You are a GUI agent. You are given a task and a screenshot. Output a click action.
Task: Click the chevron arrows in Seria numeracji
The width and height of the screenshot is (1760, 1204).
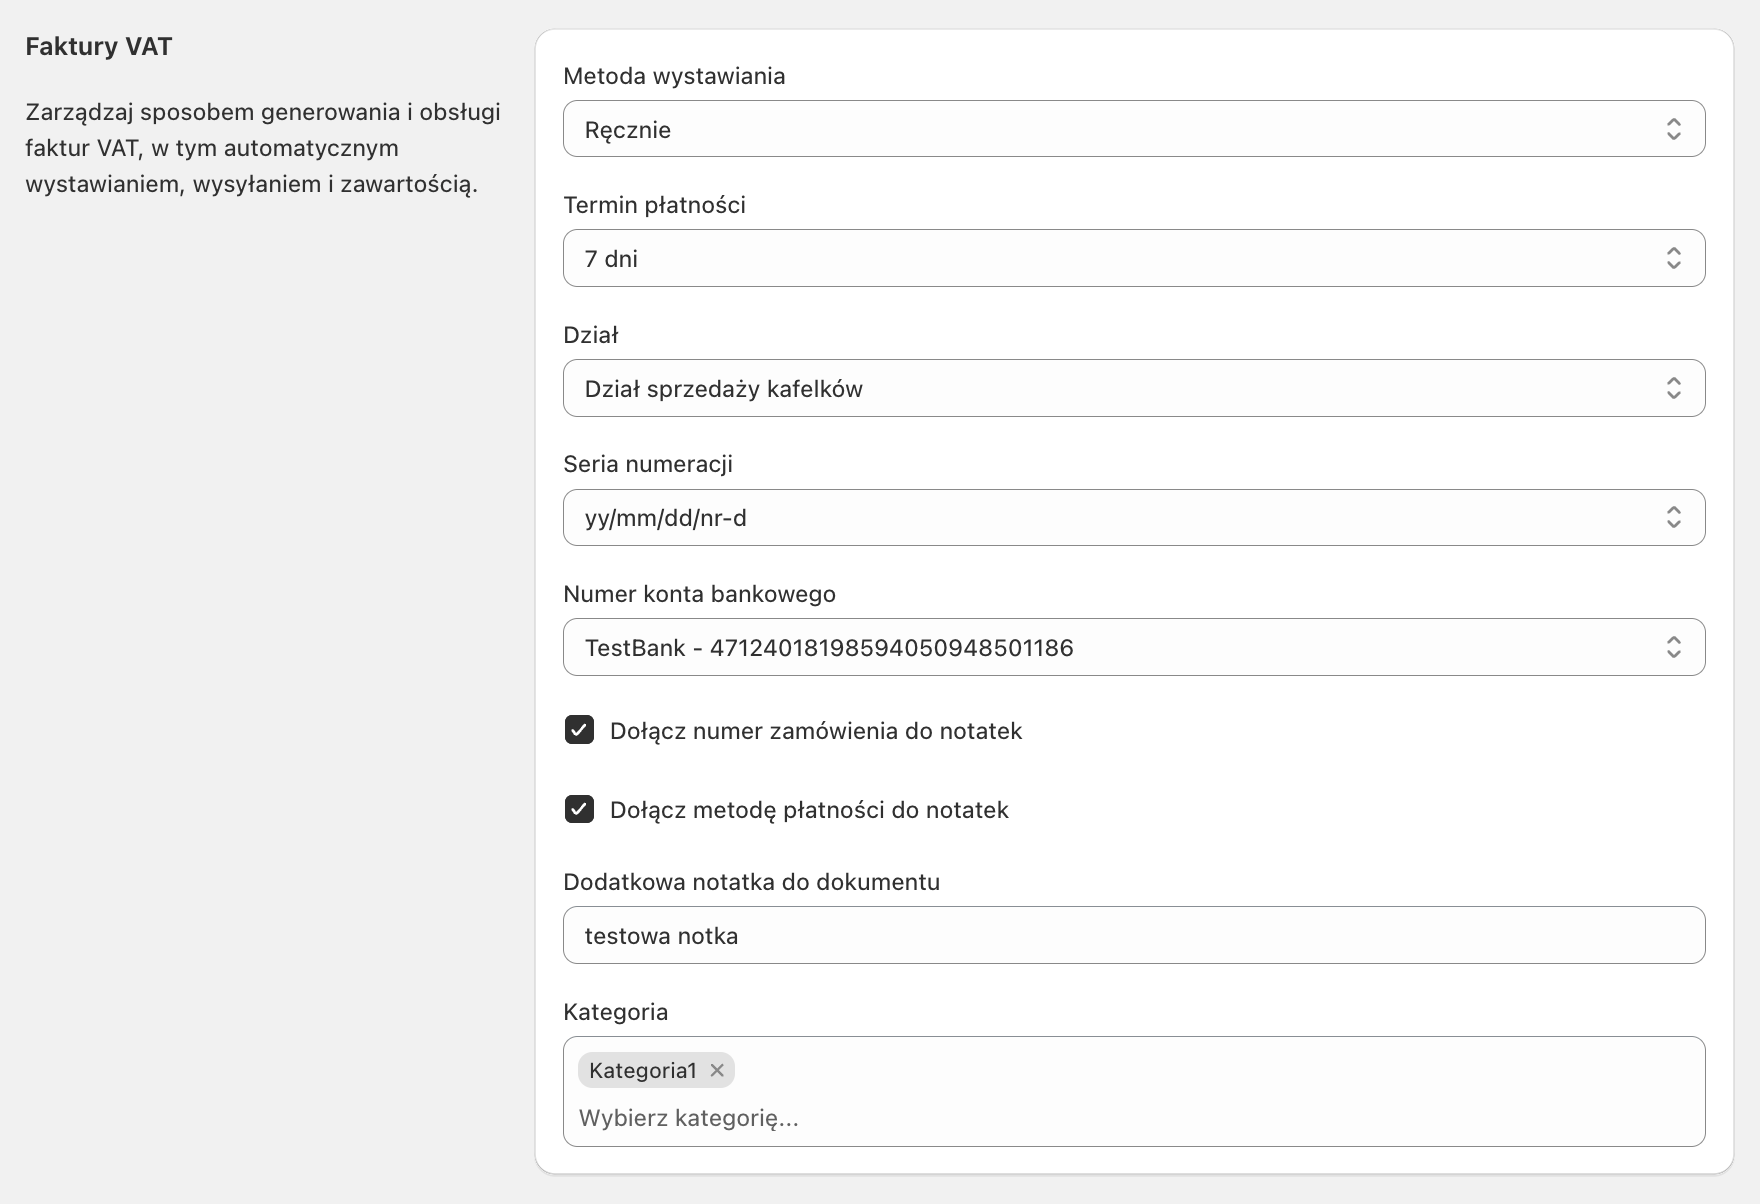[1673, 518]
